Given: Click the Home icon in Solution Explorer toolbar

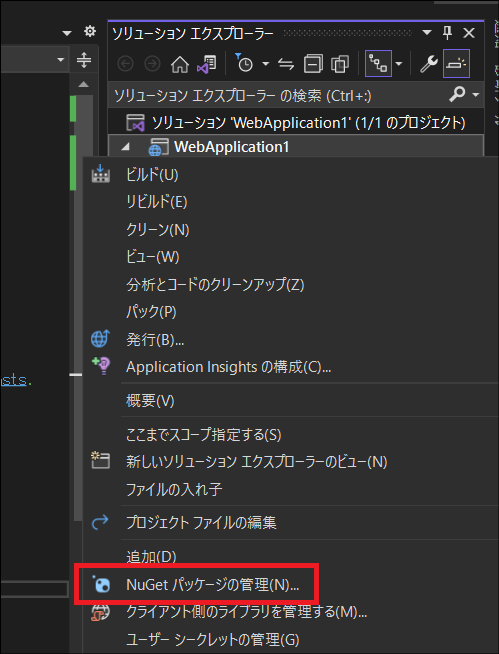Looking at the screenshot, I should coord(180,64).
